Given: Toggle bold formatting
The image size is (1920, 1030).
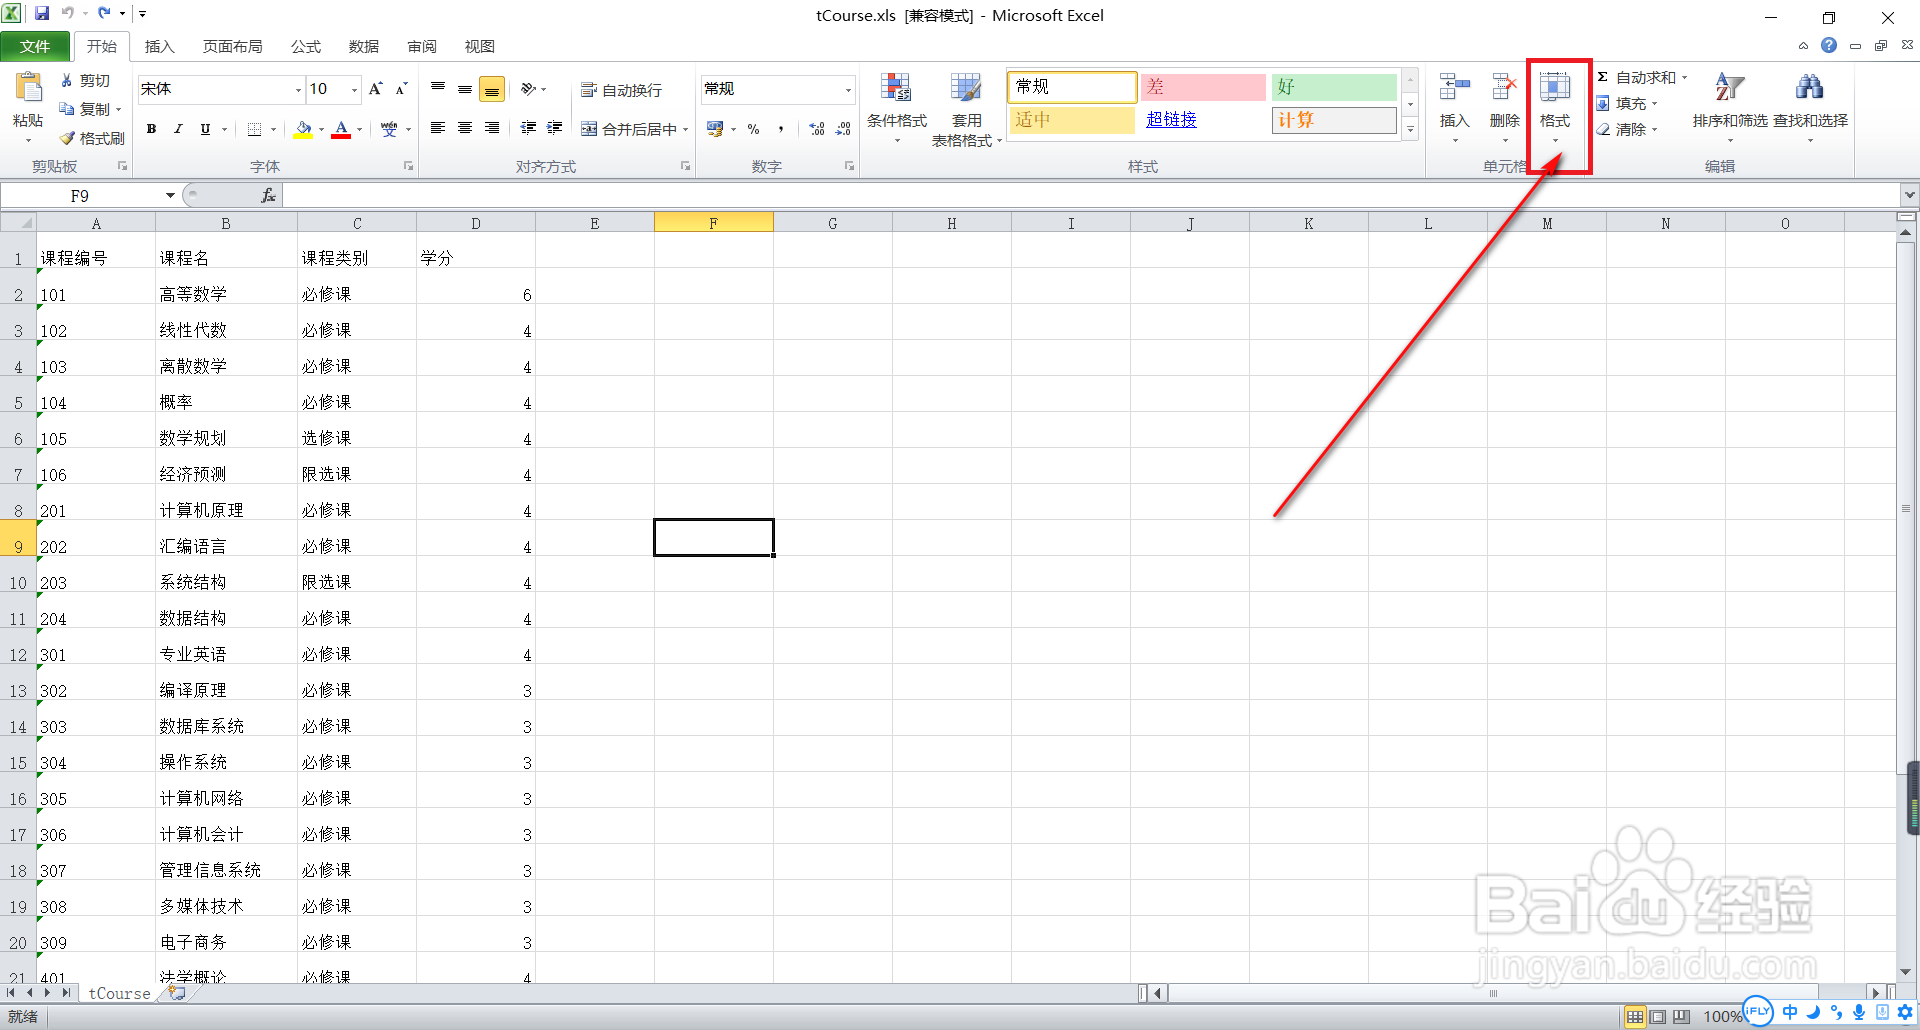Looking at the screenshot, I should click(x=152, y=129).
